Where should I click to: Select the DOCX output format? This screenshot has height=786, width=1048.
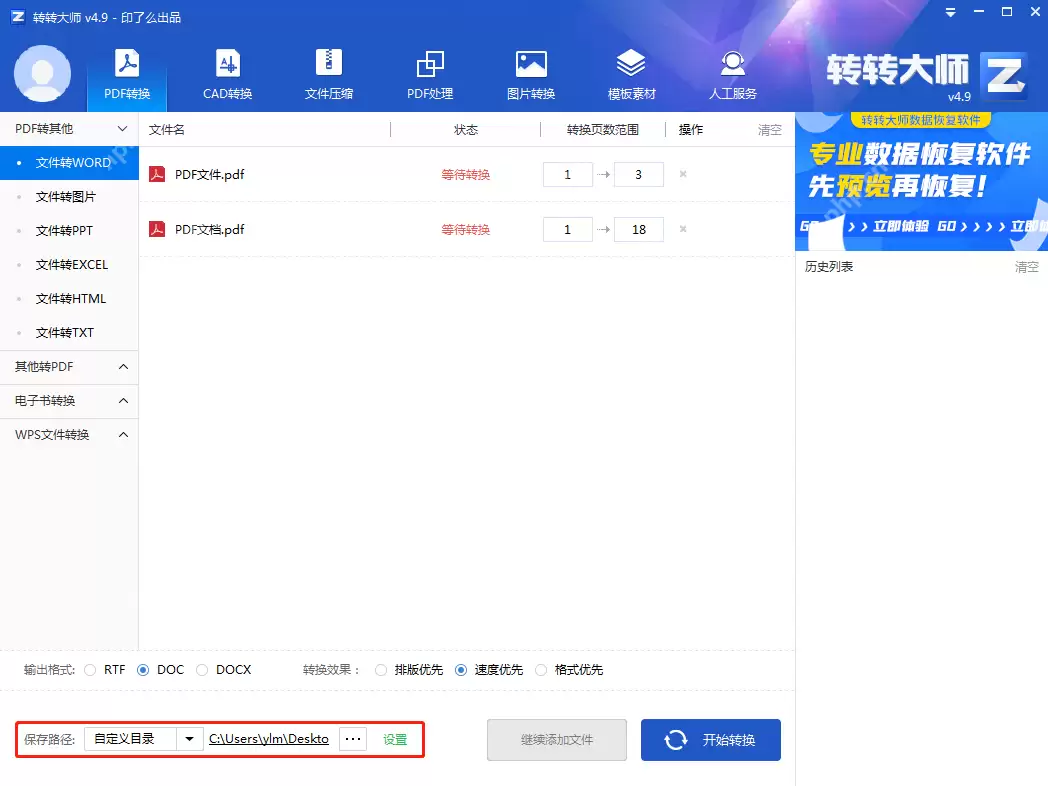click(202, 670)
